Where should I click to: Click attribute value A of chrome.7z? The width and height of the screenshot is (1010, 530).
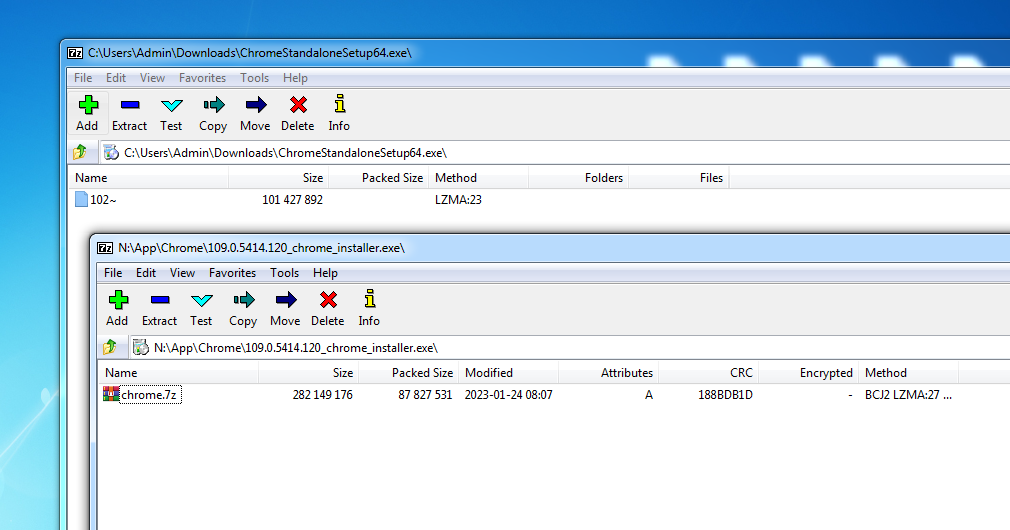(649, 395)
